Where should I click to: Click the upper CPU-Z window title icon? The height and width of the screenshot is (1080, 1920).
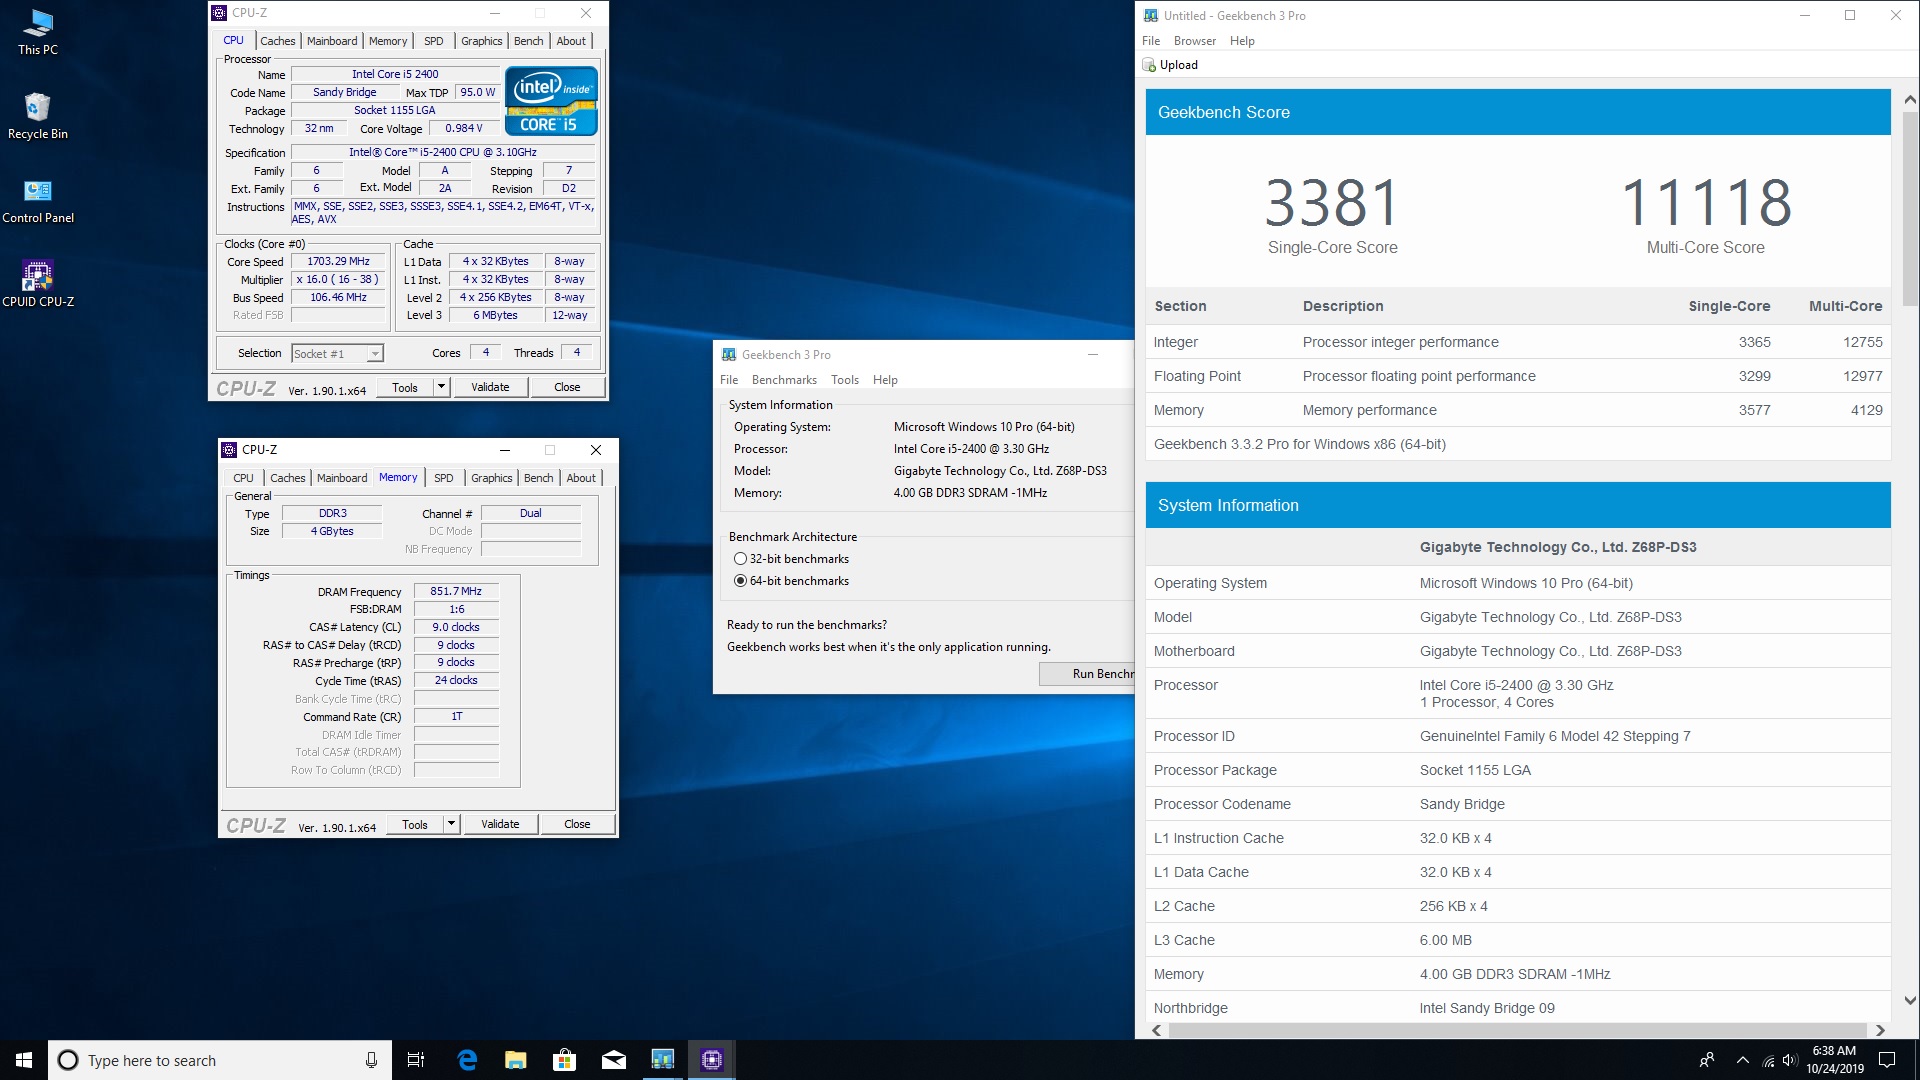point(219,13)
